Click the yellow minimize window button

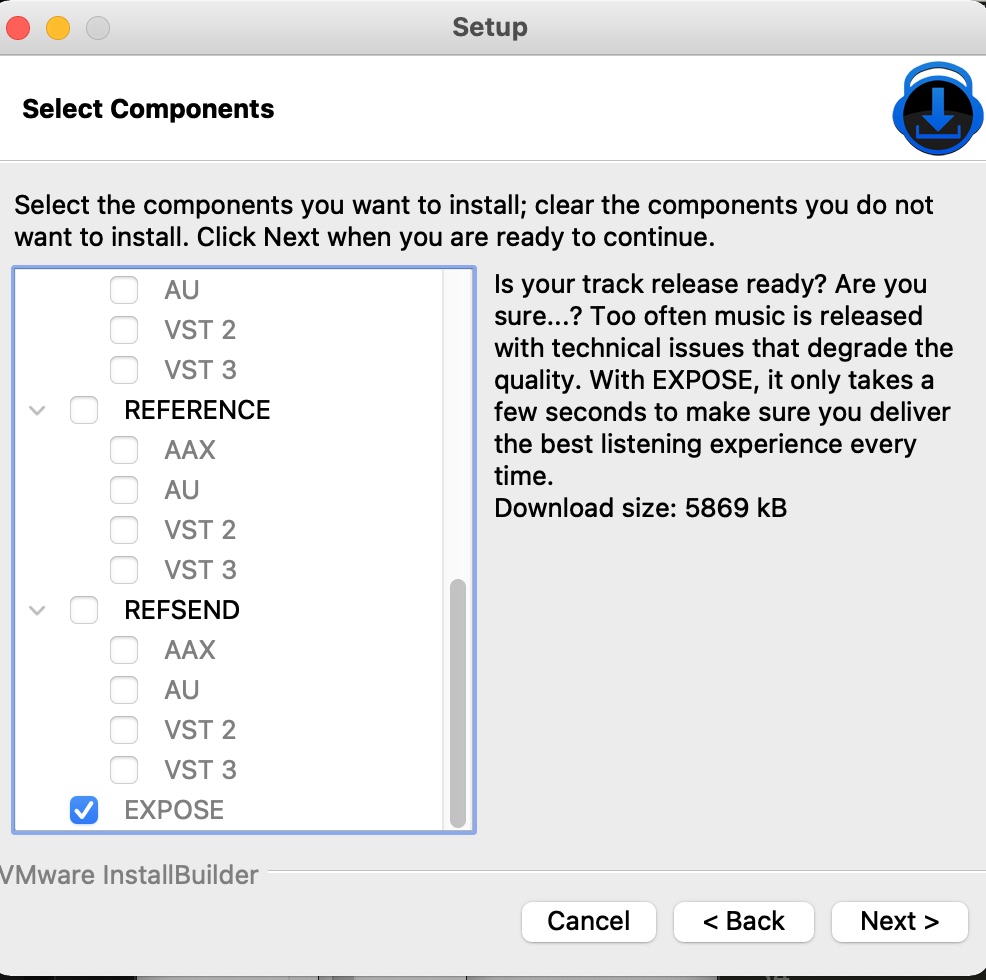58,27
